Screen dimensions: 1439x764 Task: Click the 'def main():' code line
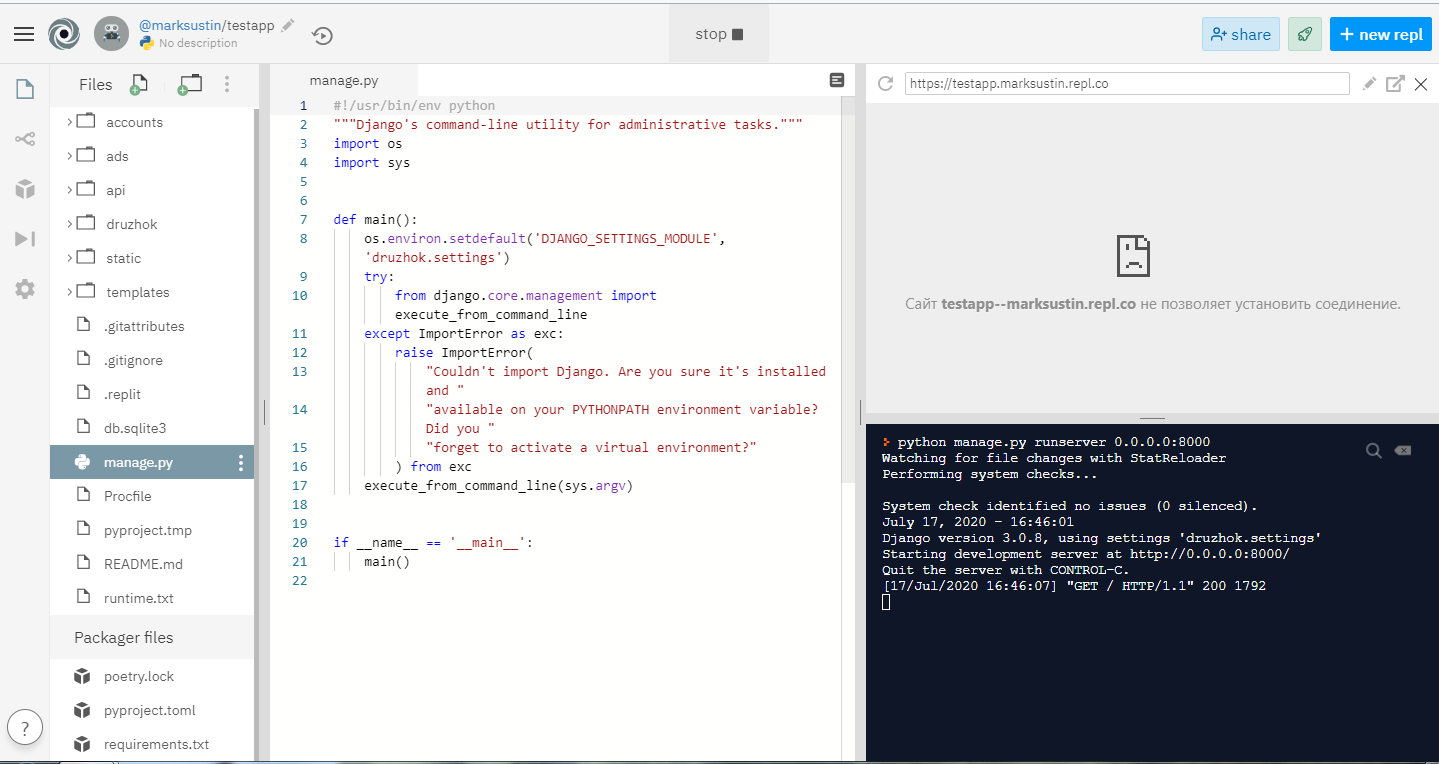pyautogui.click(x=376, y=219)
